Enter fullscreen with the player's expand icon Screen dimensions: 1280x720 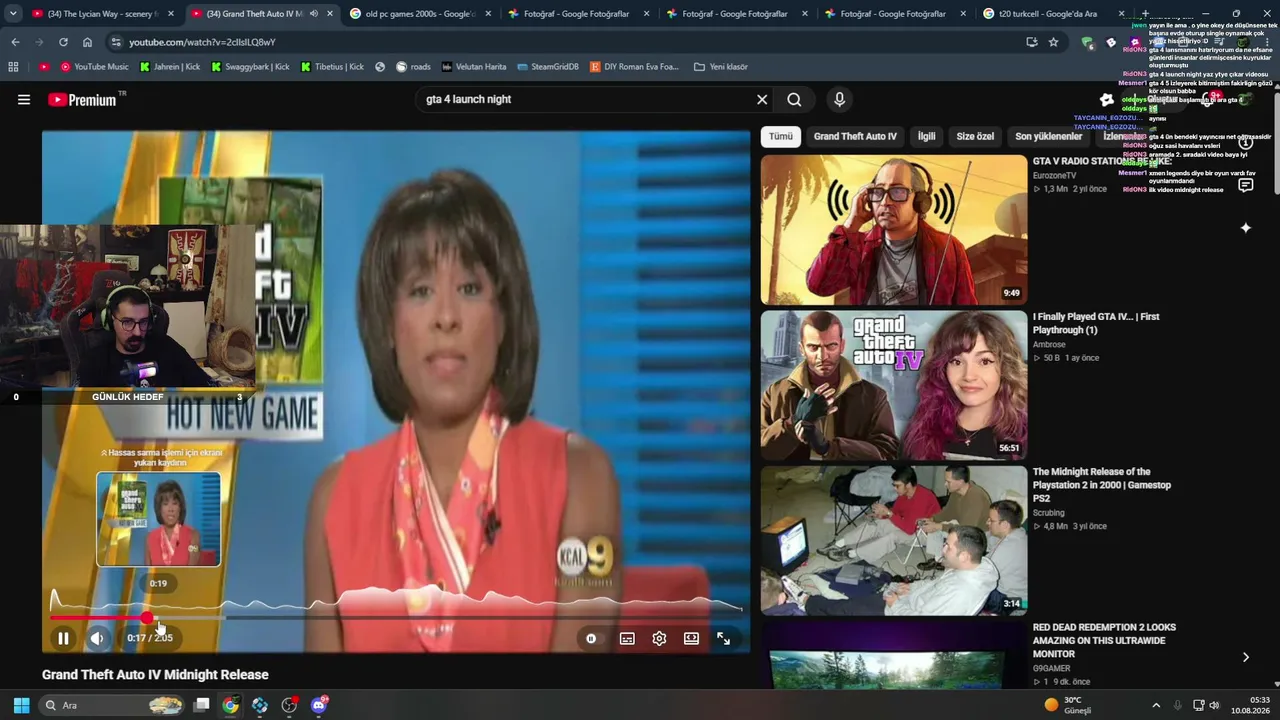tap(723, 638)
